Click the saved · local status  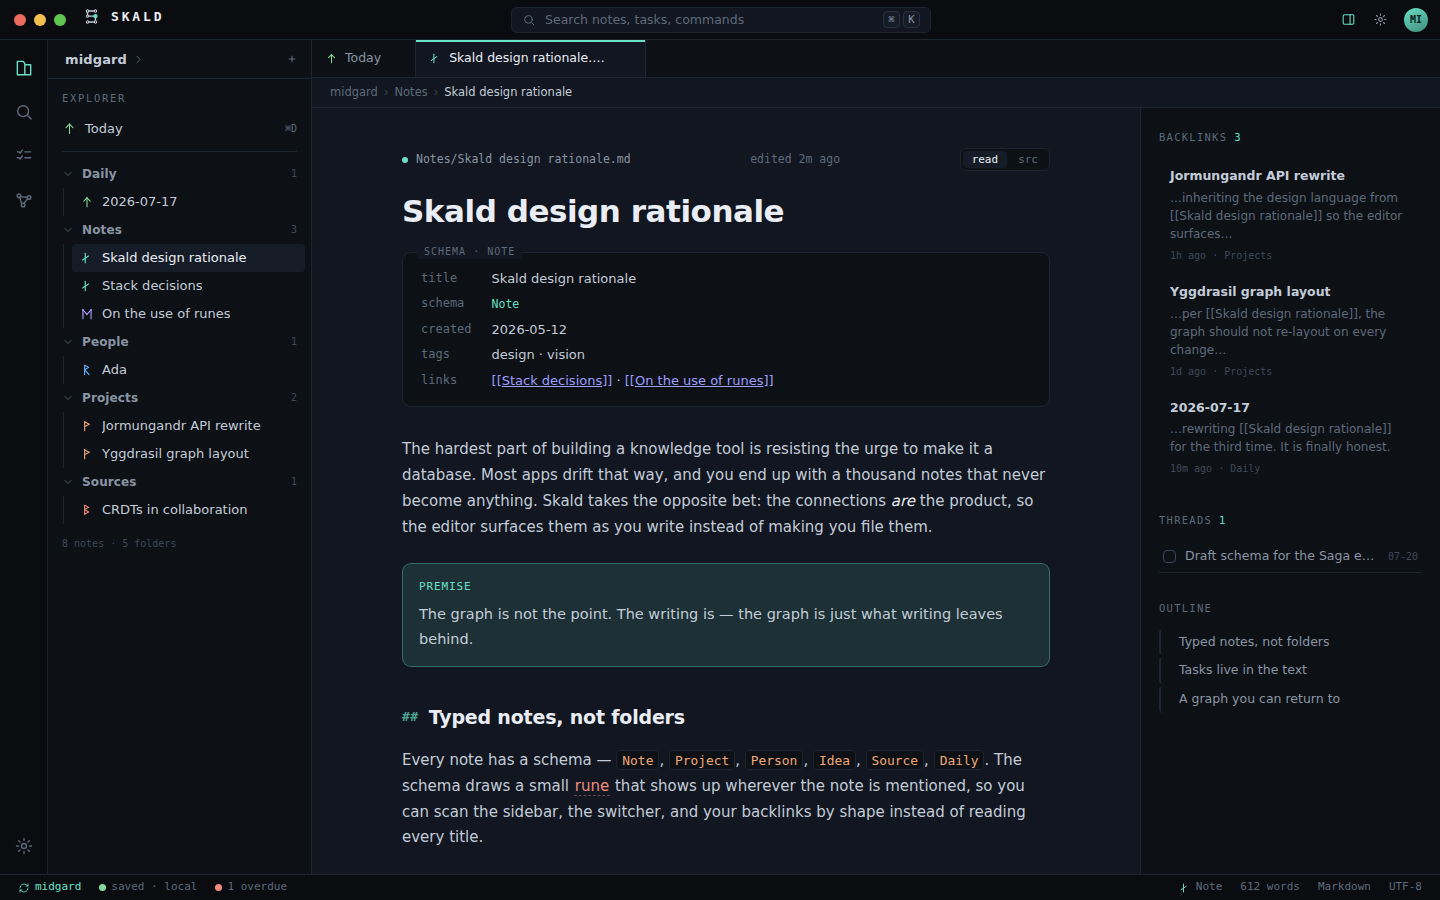(148, 887)
